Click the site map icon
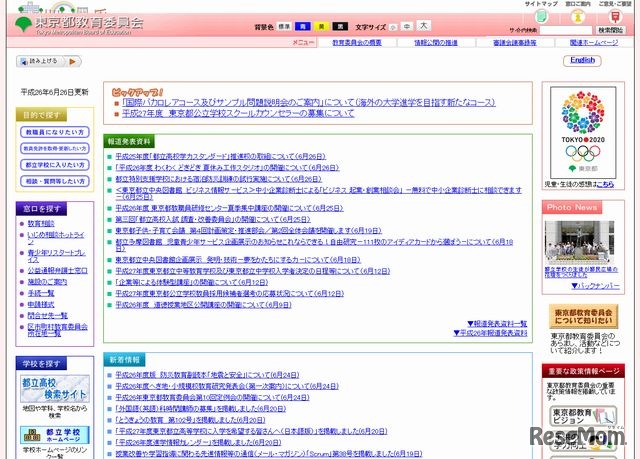The width and height of the screenshot is (640, 459). point(541,16)
